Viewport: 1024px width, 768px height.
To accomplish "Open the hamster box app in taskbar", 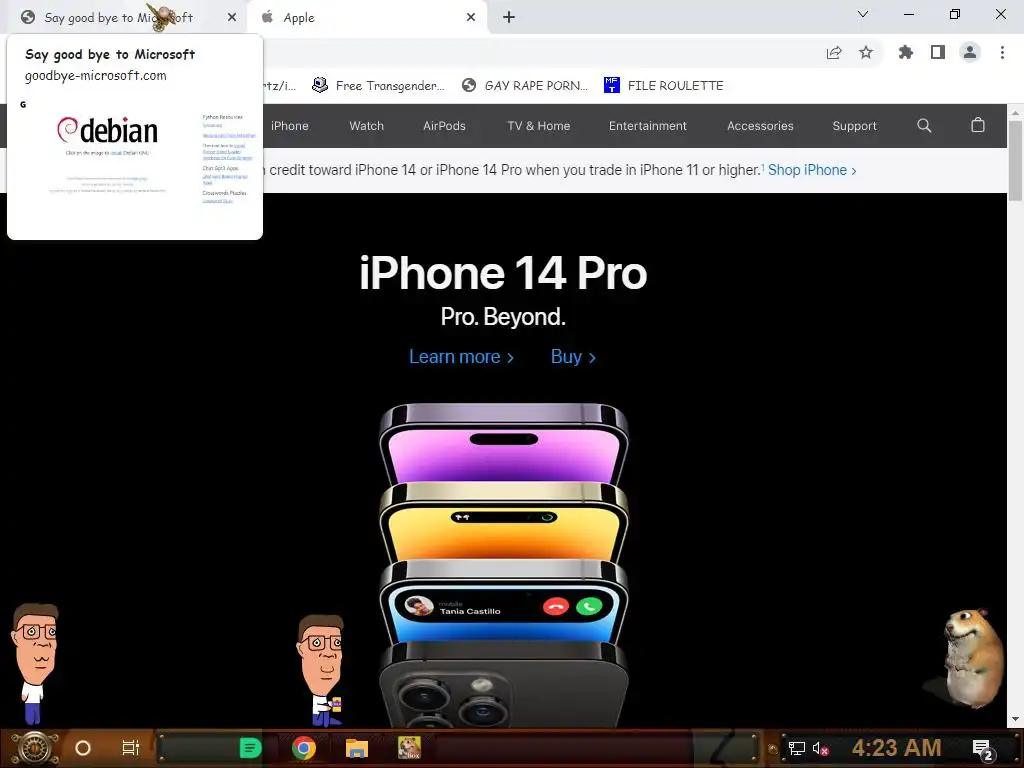I will pos(409,748).
